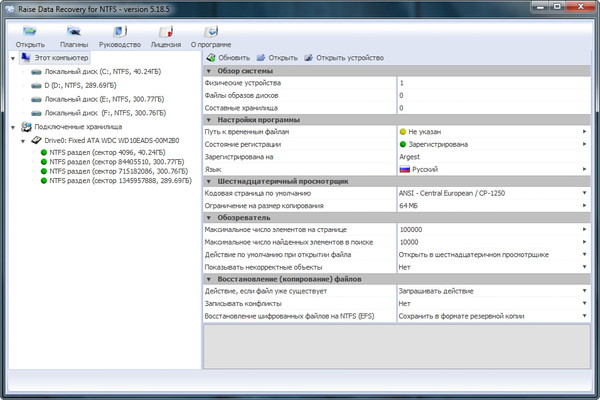This screenshot has height=400, width=600.
Task: Select Drive0: Fixed ATA WDC label
Action: click(x=111, y=140)
